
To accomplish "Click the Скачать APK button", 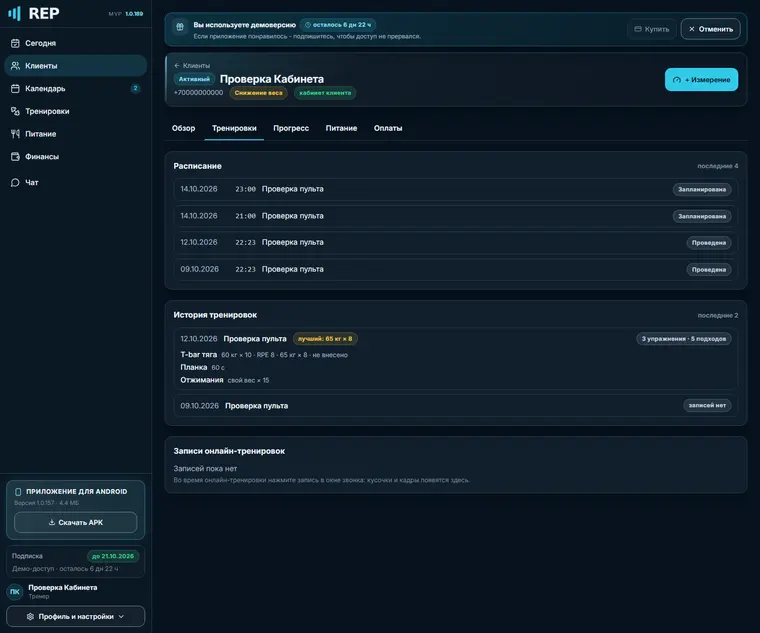I will pyautogui.click(x=76, y=522).
